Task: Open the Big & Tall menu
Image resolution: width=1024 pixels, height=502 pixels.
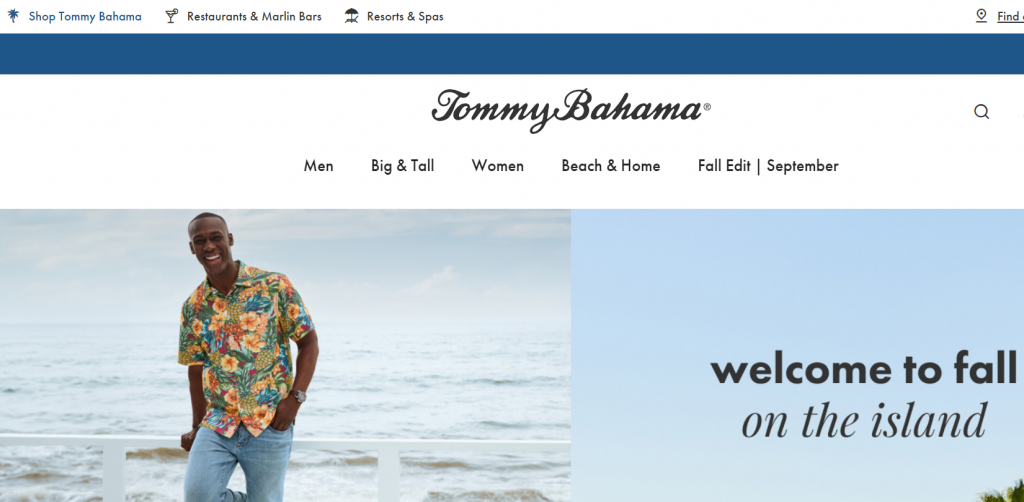Action: click(x=402, y=166)
